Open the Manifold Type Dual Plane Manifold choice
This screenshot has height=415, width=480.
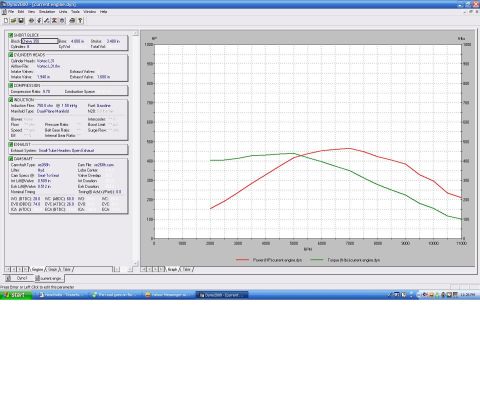53,111
